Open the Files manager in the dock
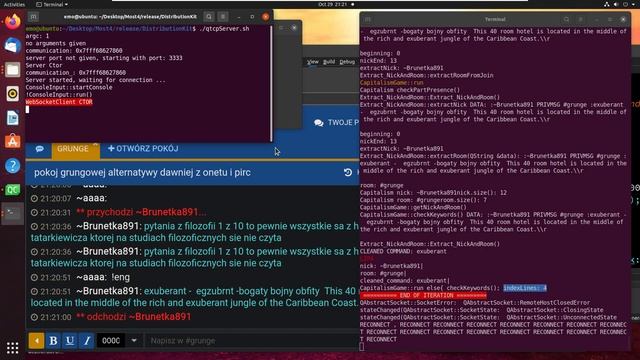 pyautogui.click(x=13, y=69)
